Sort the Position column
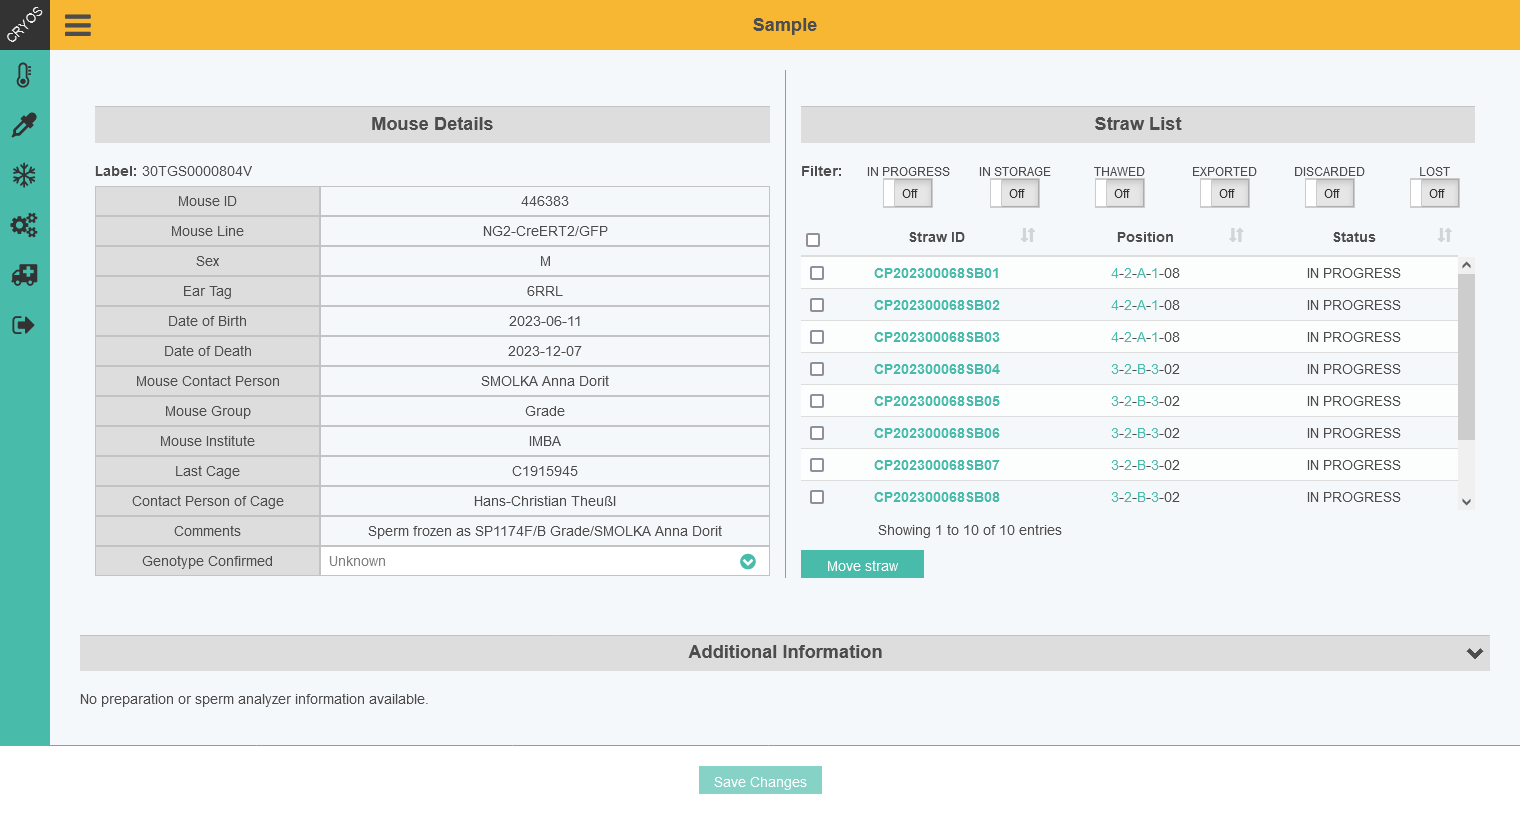 coord(1236,236)
